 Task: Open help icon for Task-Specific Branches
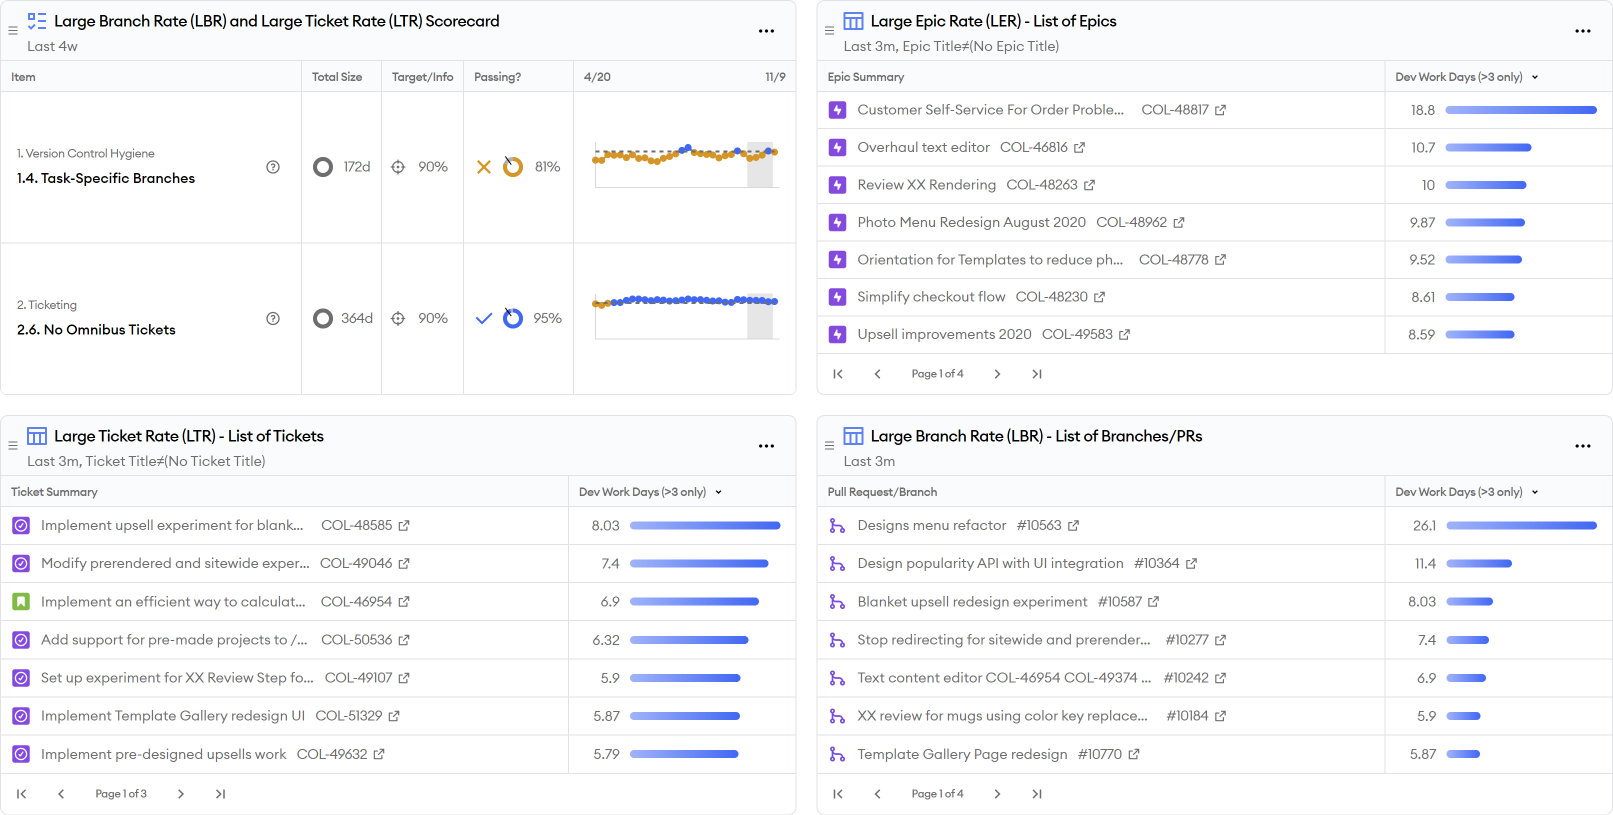pyautogui.click(x=273, y=167)
